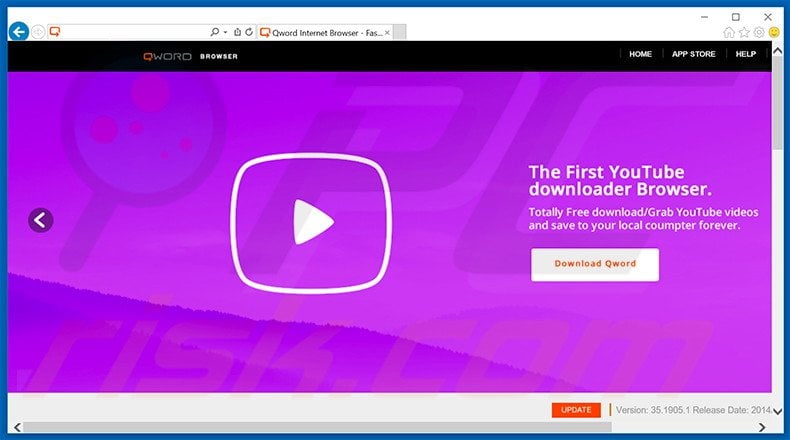Screen dimensions: 790x440
Task: Open the address bar dropdown arrow
Action: 225,32
